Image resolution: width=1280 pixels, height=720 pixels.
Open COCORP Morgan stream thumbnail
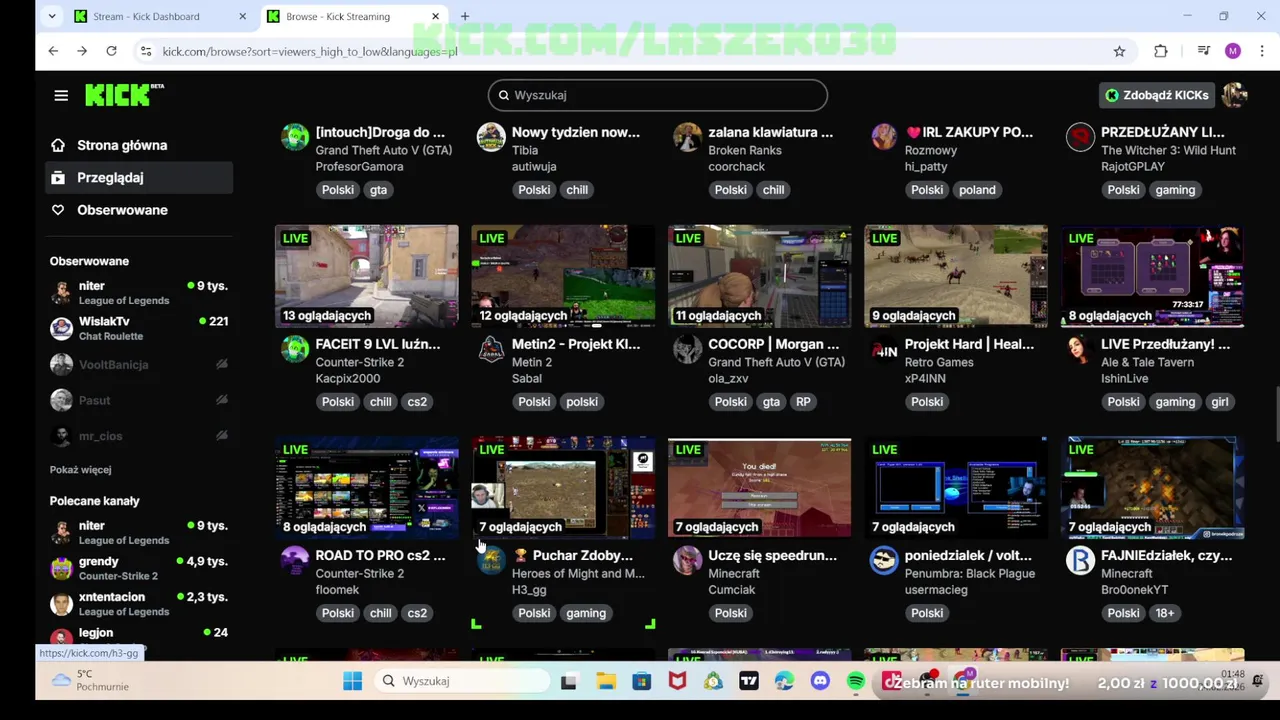[x=759, y=276]
